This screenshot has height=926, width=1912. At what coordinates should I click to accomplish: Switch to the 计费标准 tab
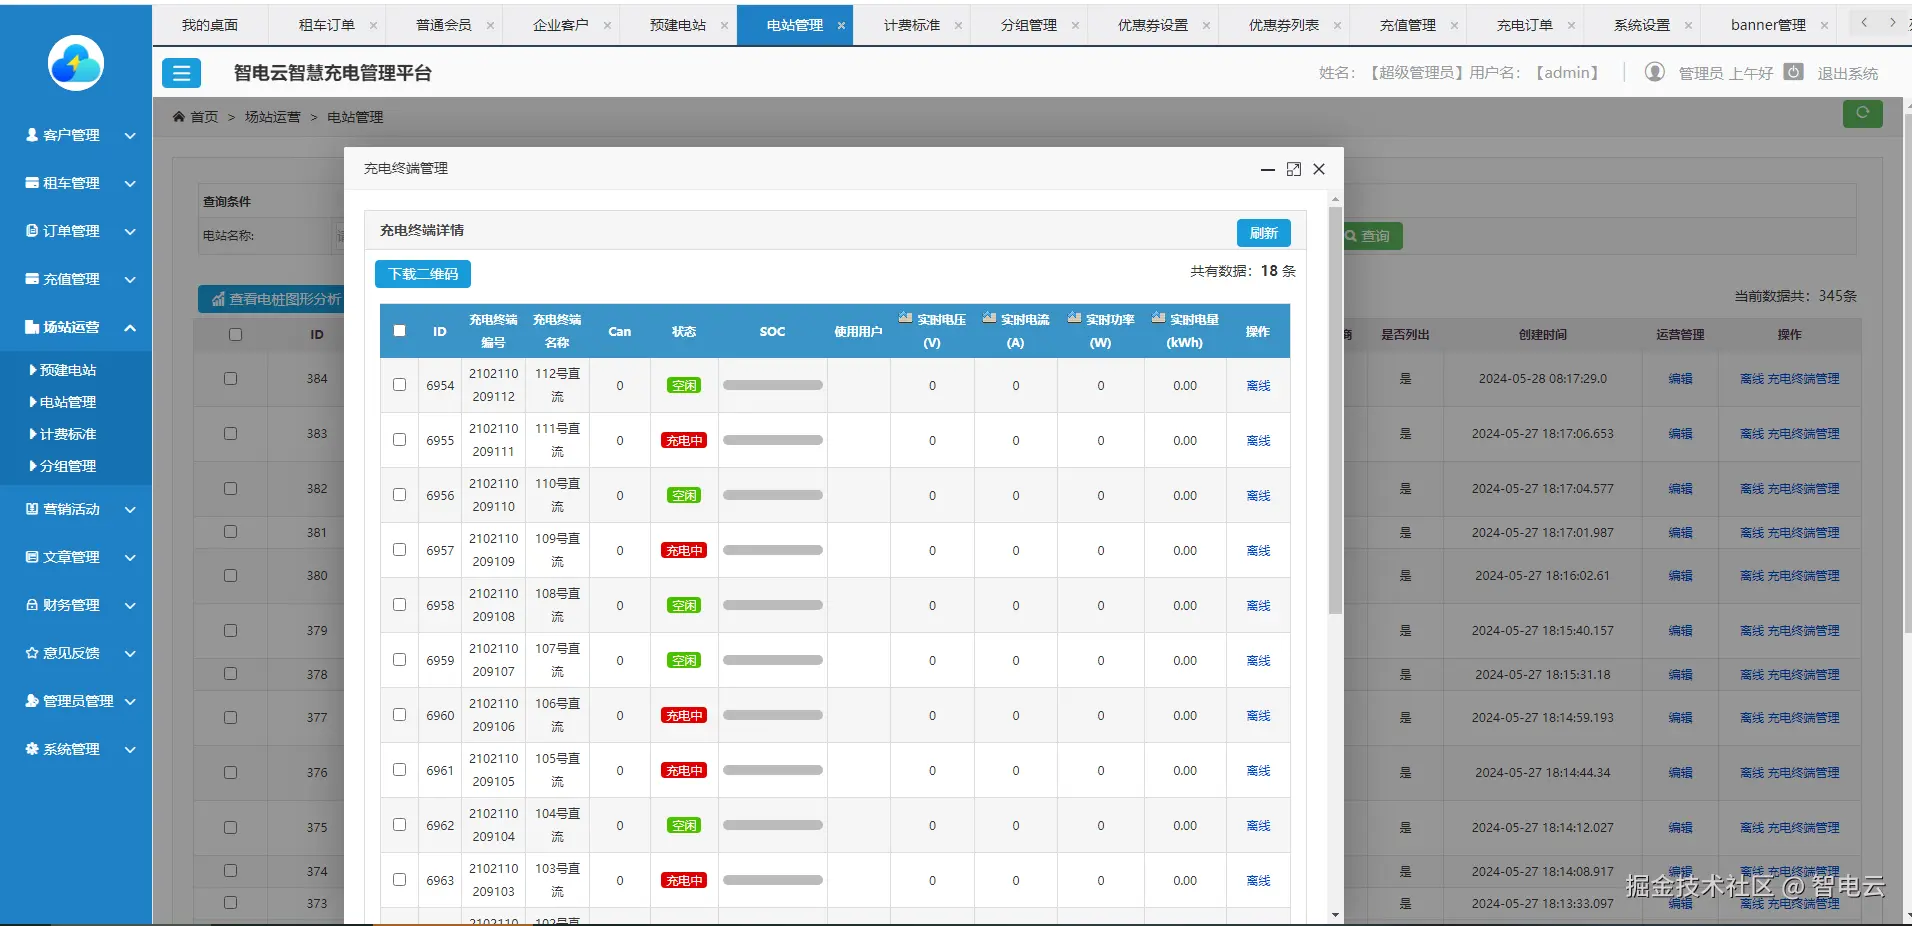pyautogui.click(x=912, y=25)
